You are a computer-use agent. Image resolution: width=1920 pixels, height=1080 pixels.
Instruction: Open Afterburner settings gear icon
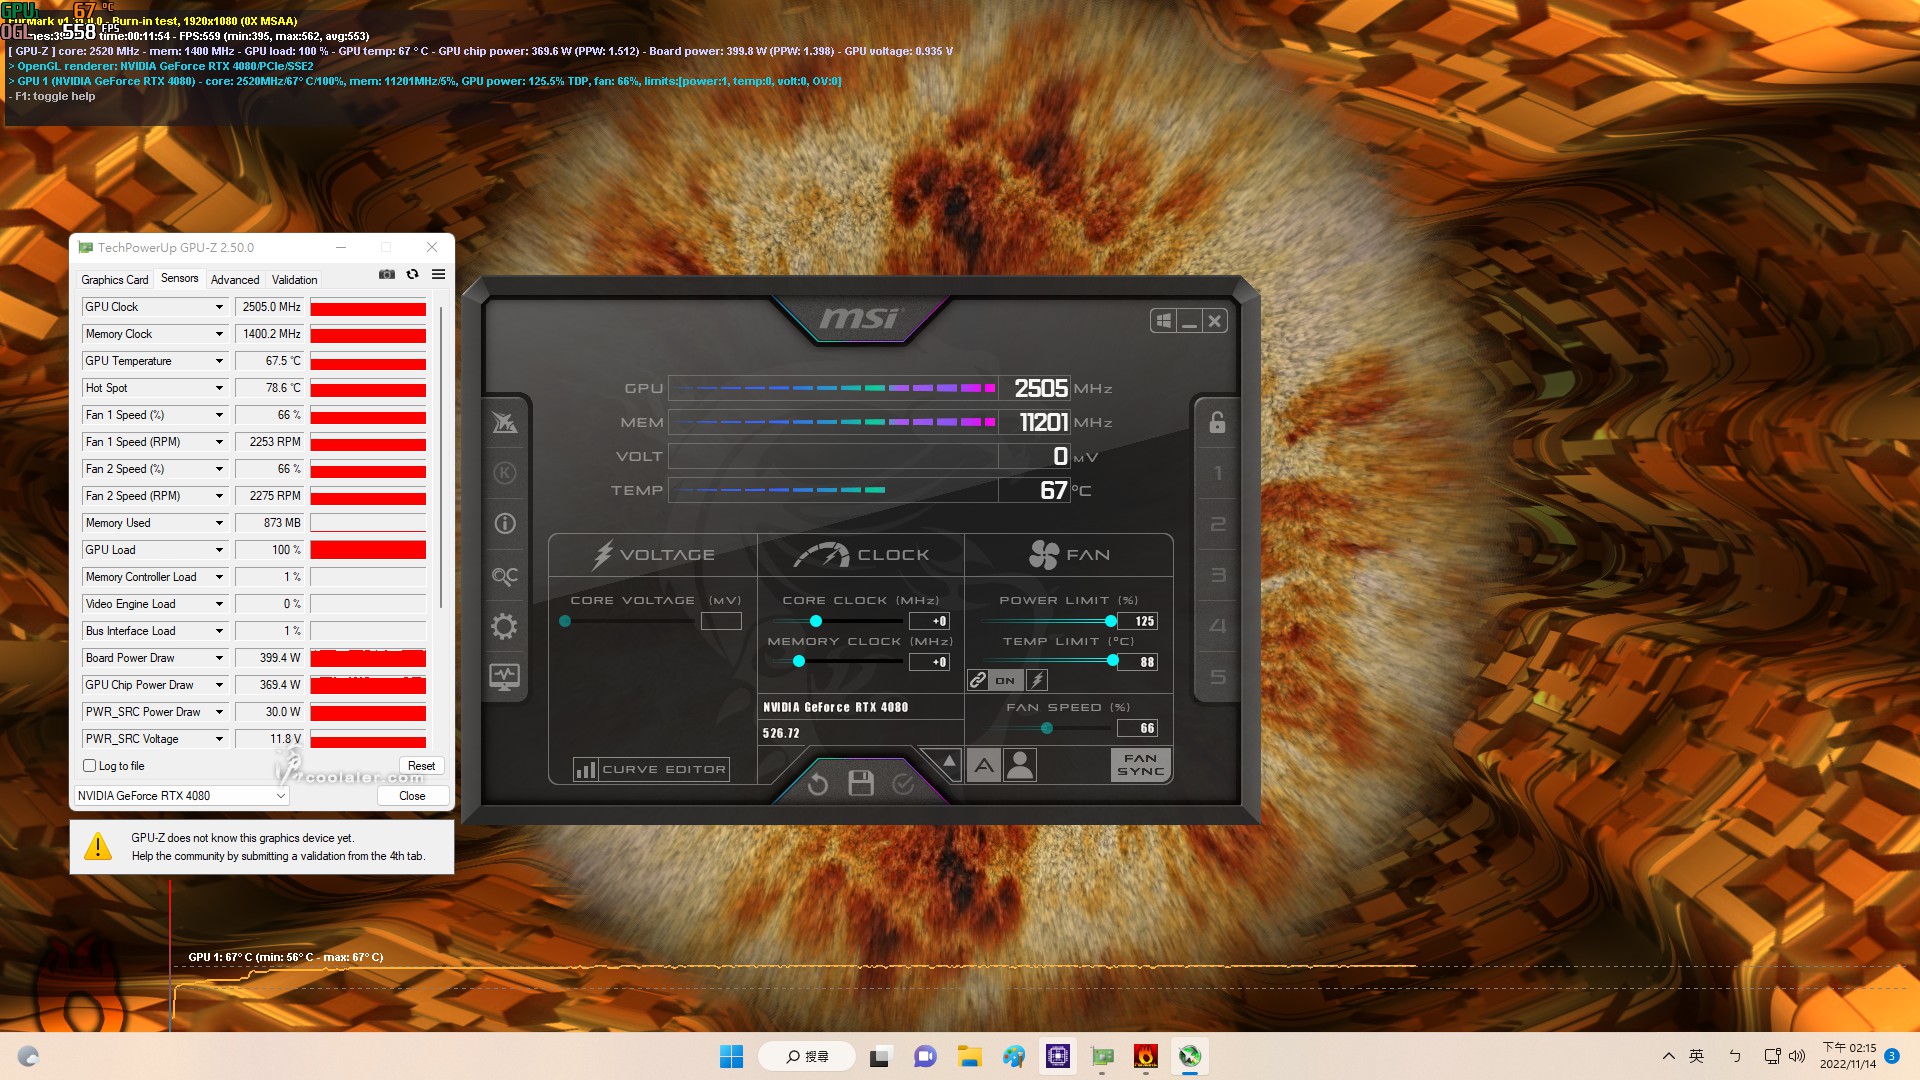coord(505,627)
